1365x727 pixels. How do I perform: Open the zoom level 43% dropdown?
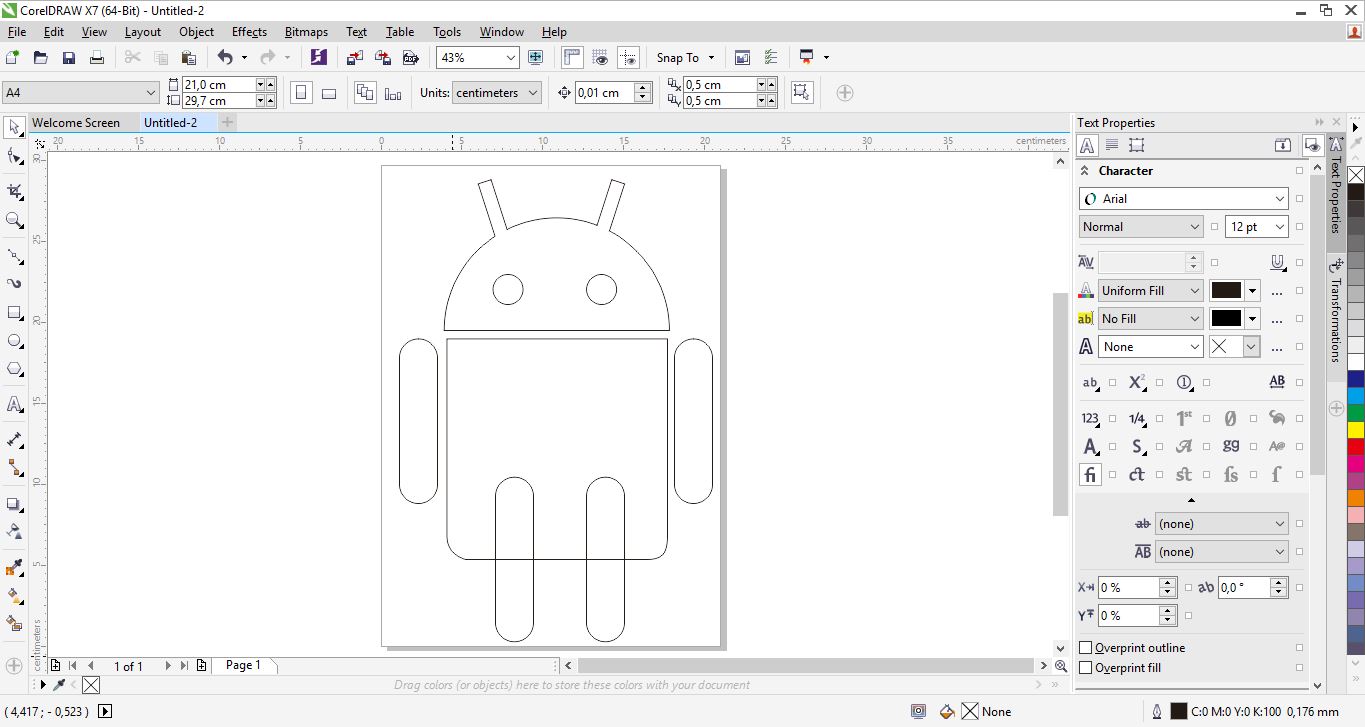510,58
